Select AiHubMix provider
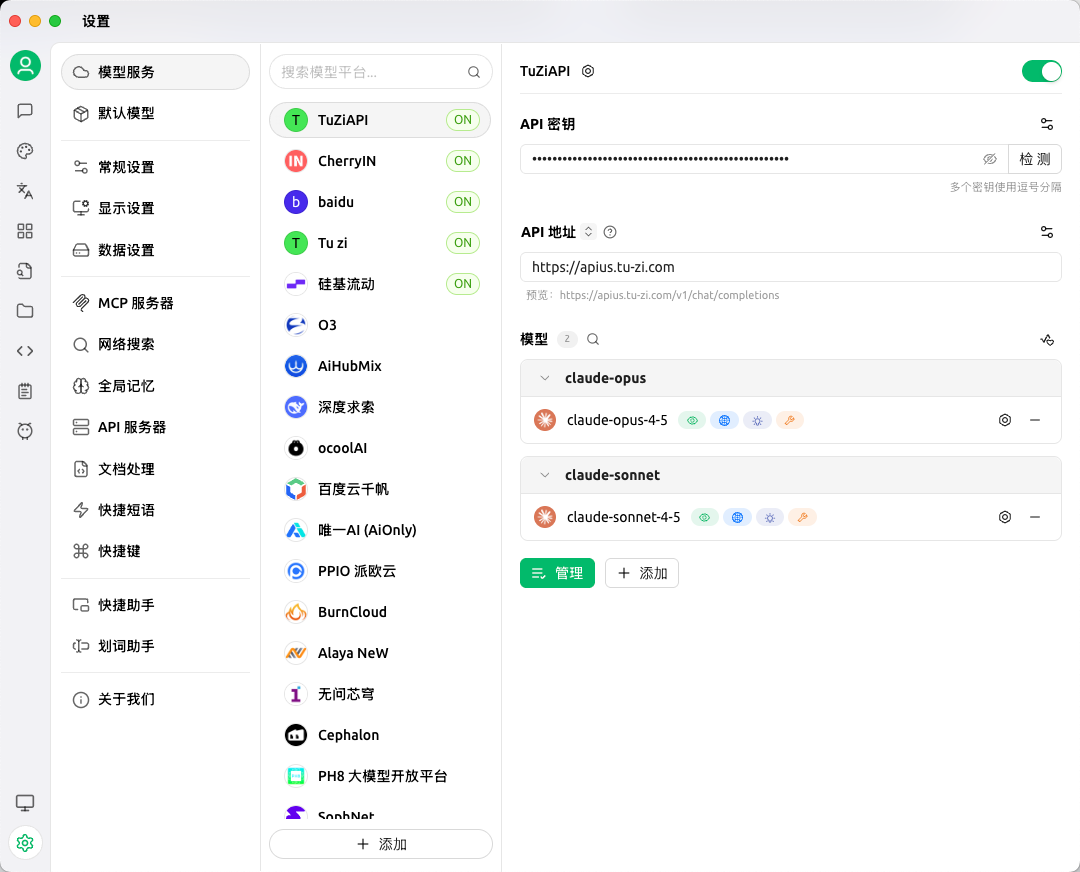Image resolution: width=1080 pixels, height=872 pixels. [x=380, y=366]
